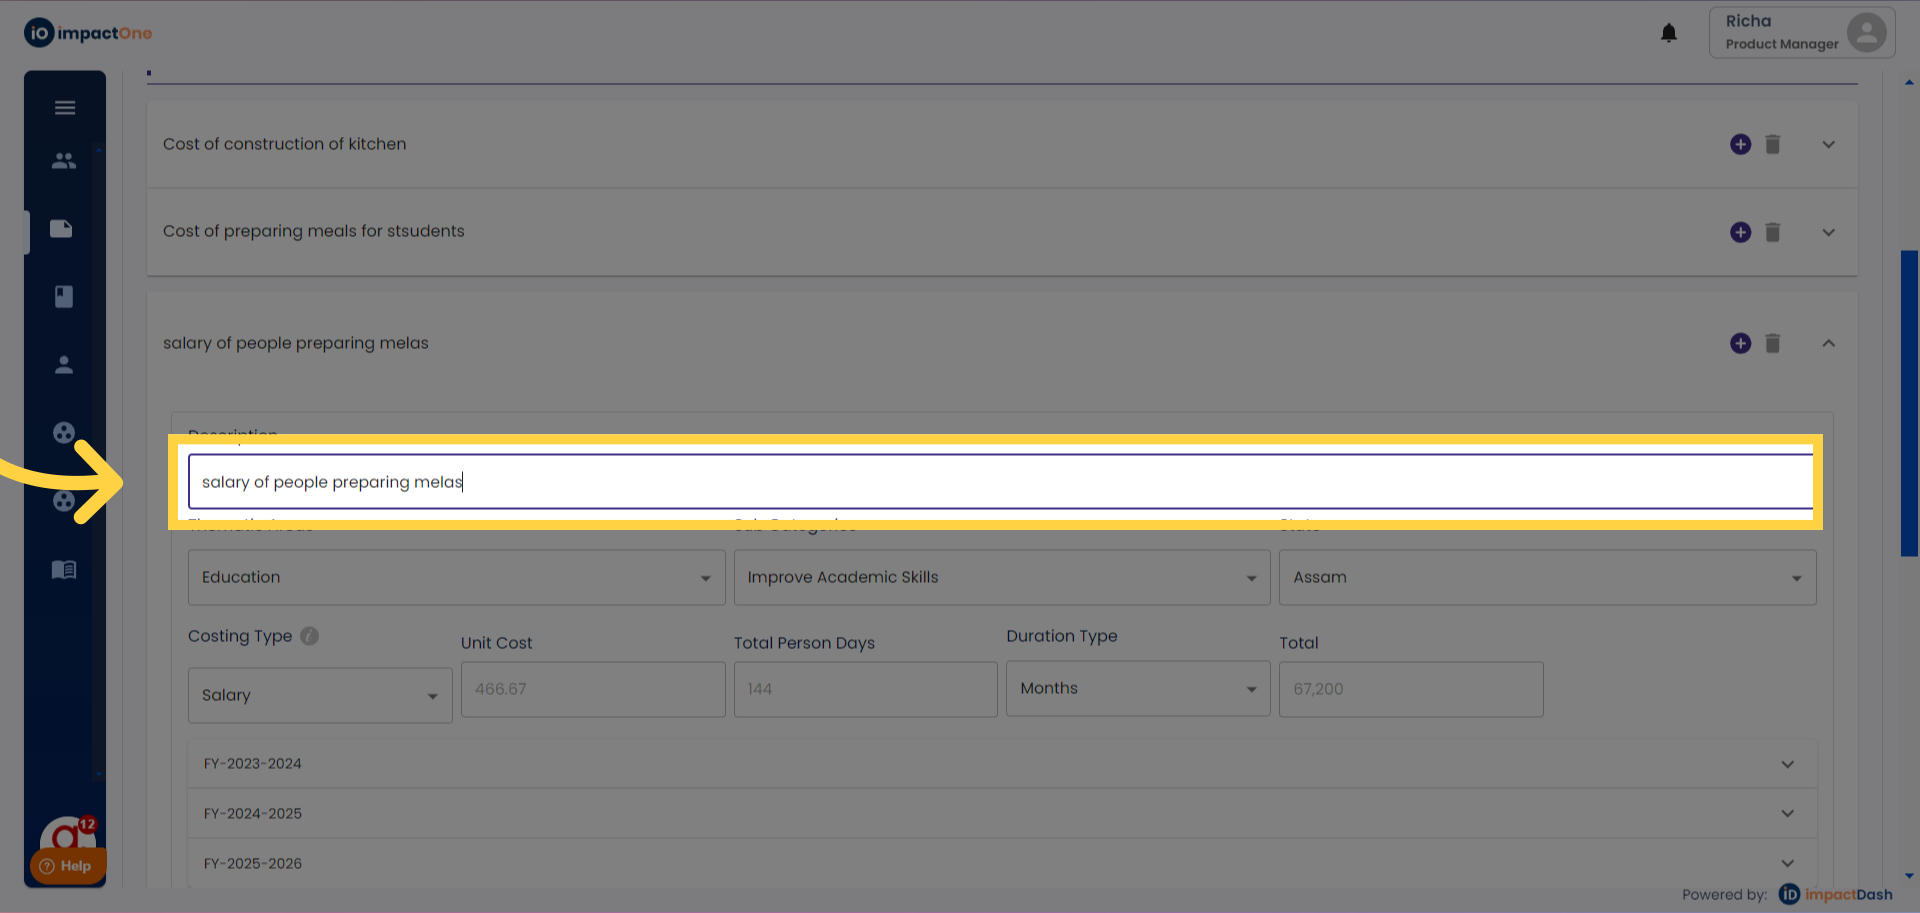
Task: Add item to Cost of construction of kitchen
Action: [x=1740, y=145]
